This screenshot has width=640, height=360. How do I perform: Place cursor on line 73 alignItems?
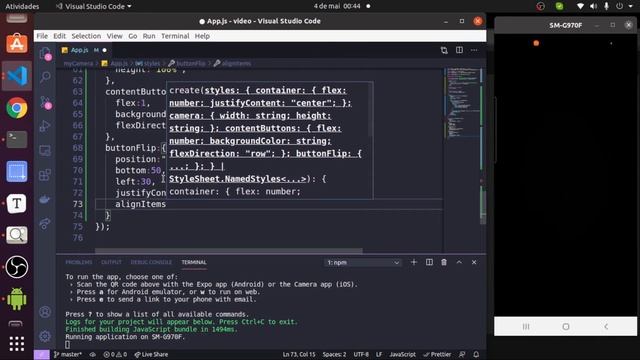tap(140, 204)
